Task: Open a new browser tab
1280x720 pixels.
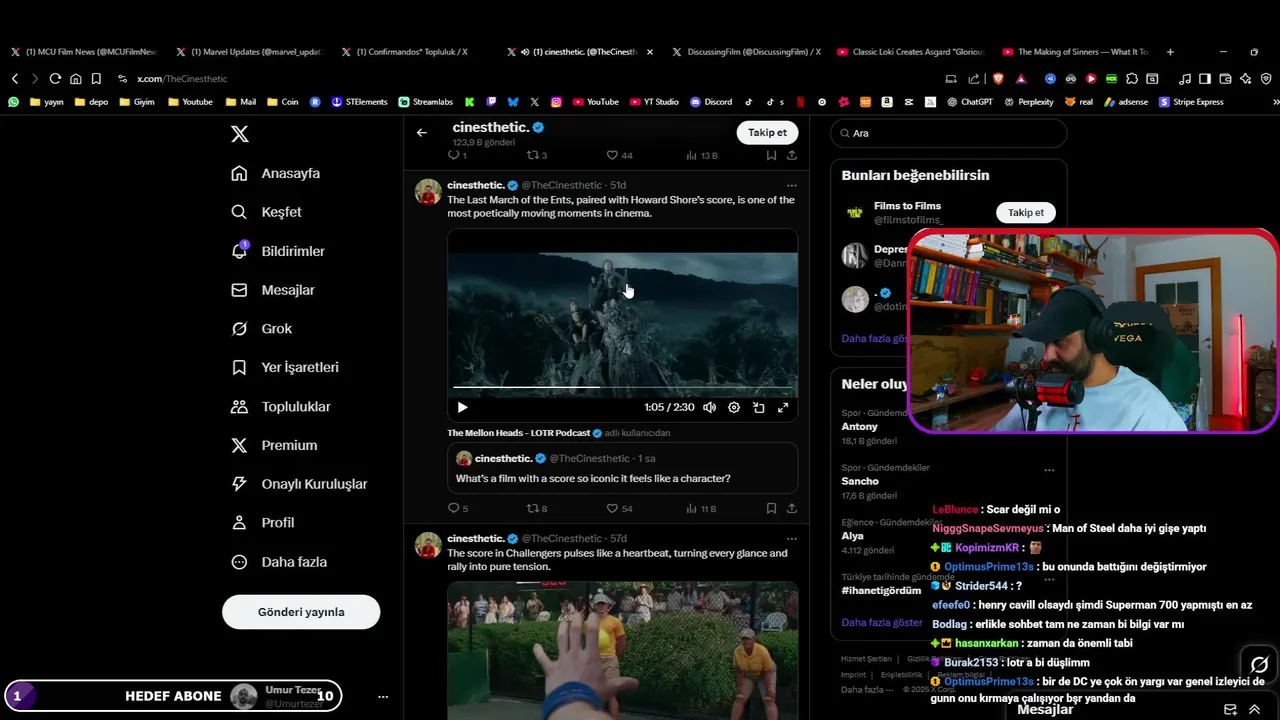Action: click(x=1170, y=52)
